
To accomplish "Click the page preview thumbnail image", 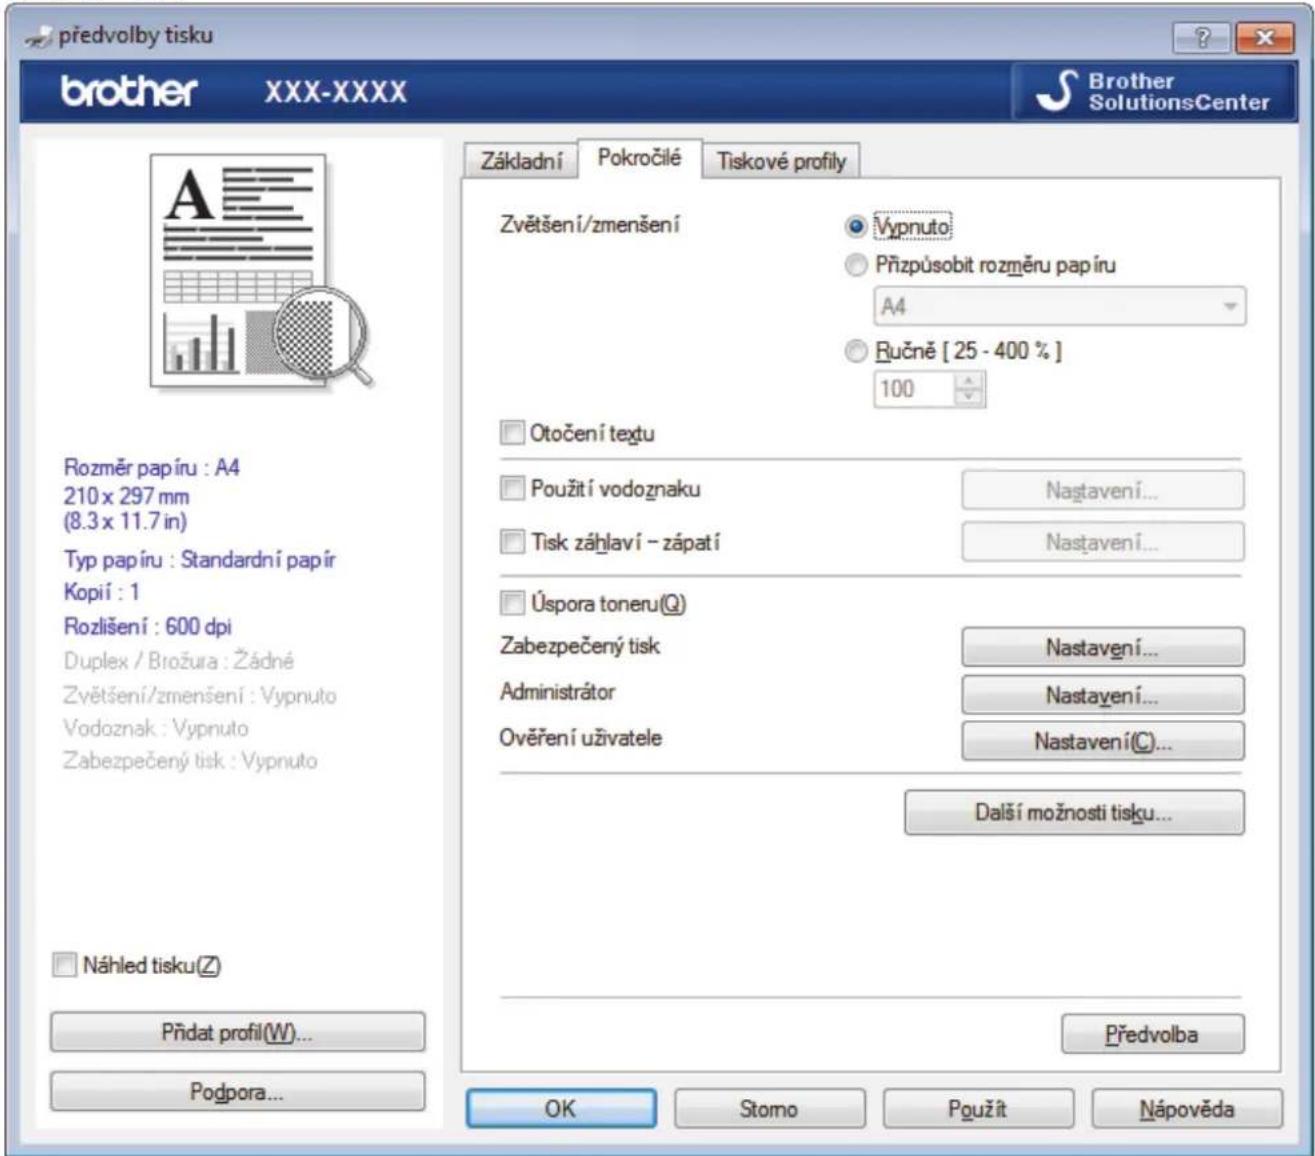I will point(260,272).
